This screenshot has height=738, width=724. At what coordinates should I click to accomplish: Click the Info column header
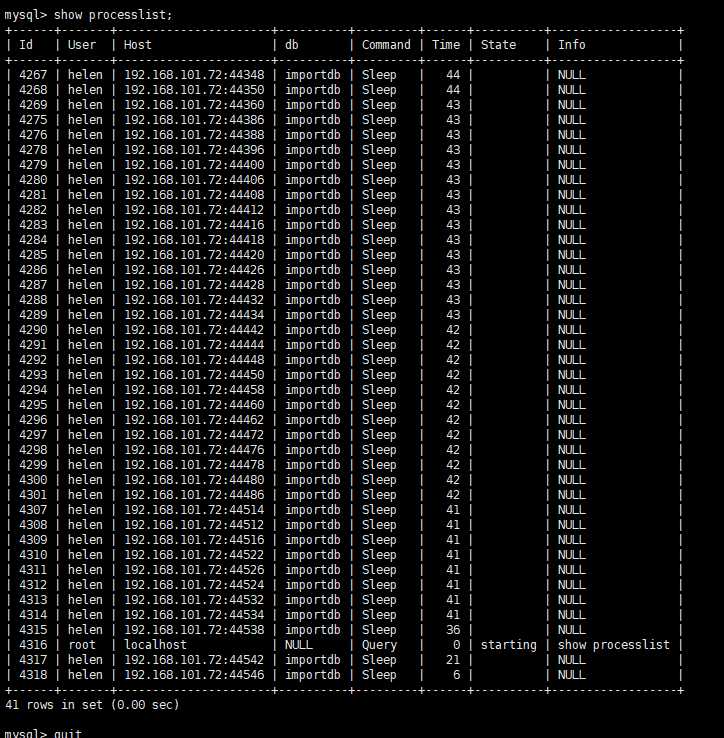pyautogui.click(x=571, y=45)
